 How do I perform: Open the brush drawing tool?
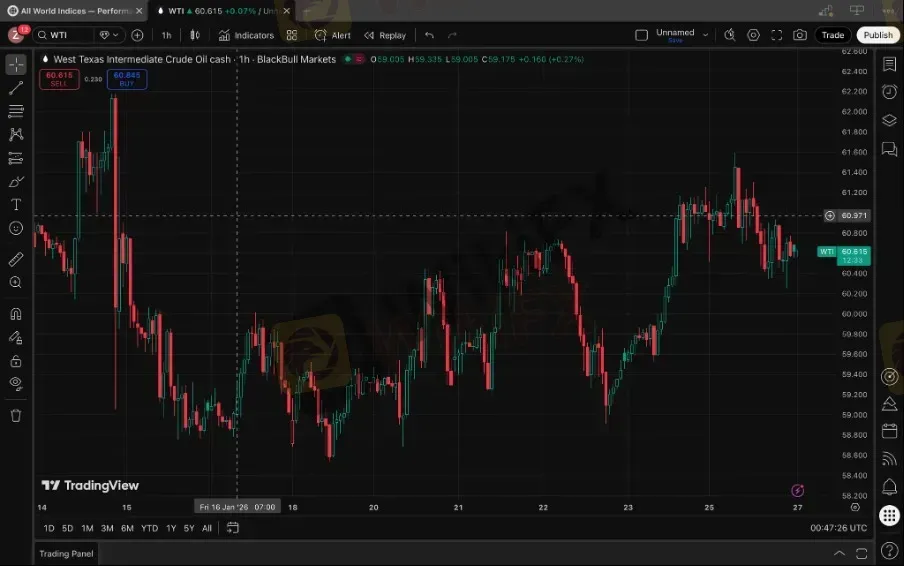tap(16, 181)
